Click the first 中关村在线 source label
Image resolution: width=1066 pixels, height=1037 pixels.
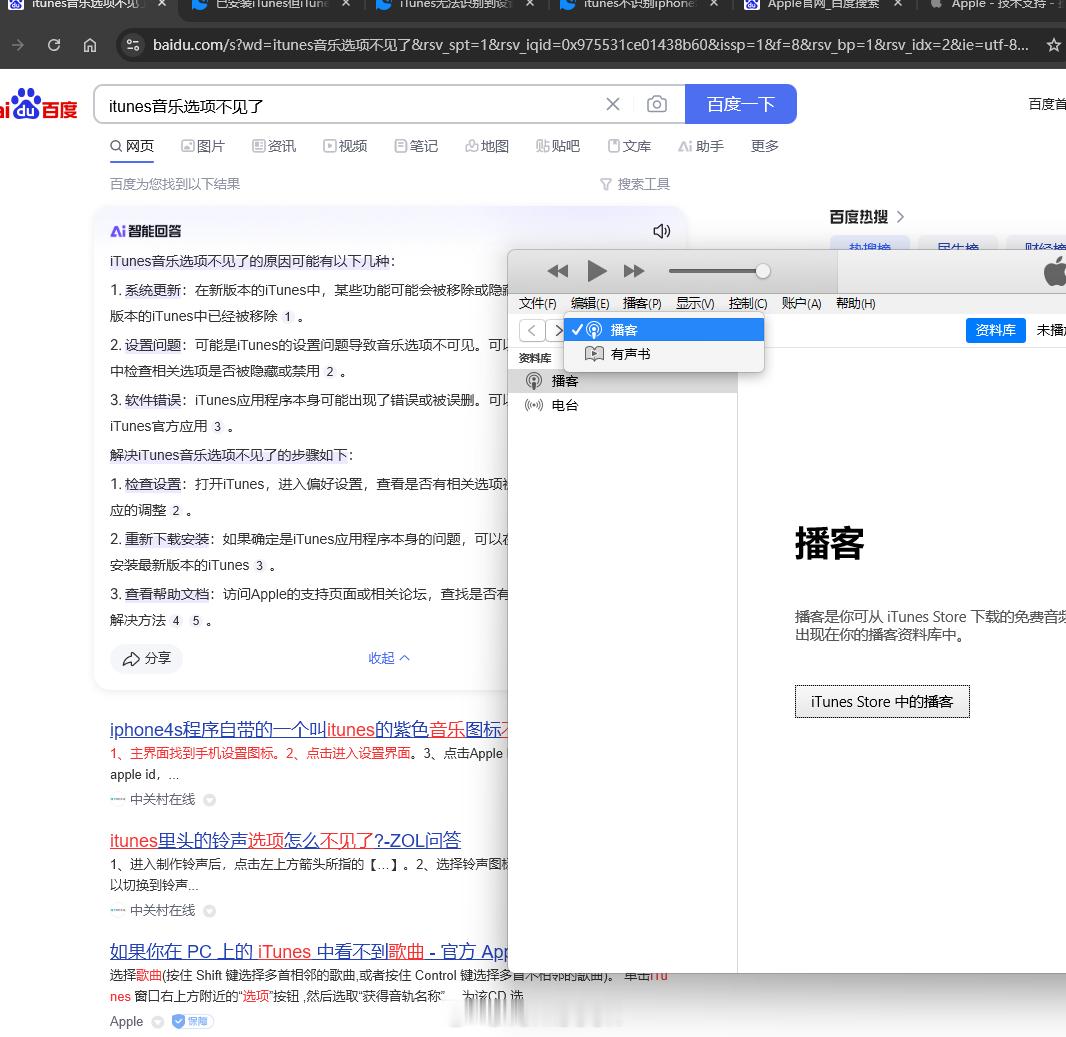point(162,800)
